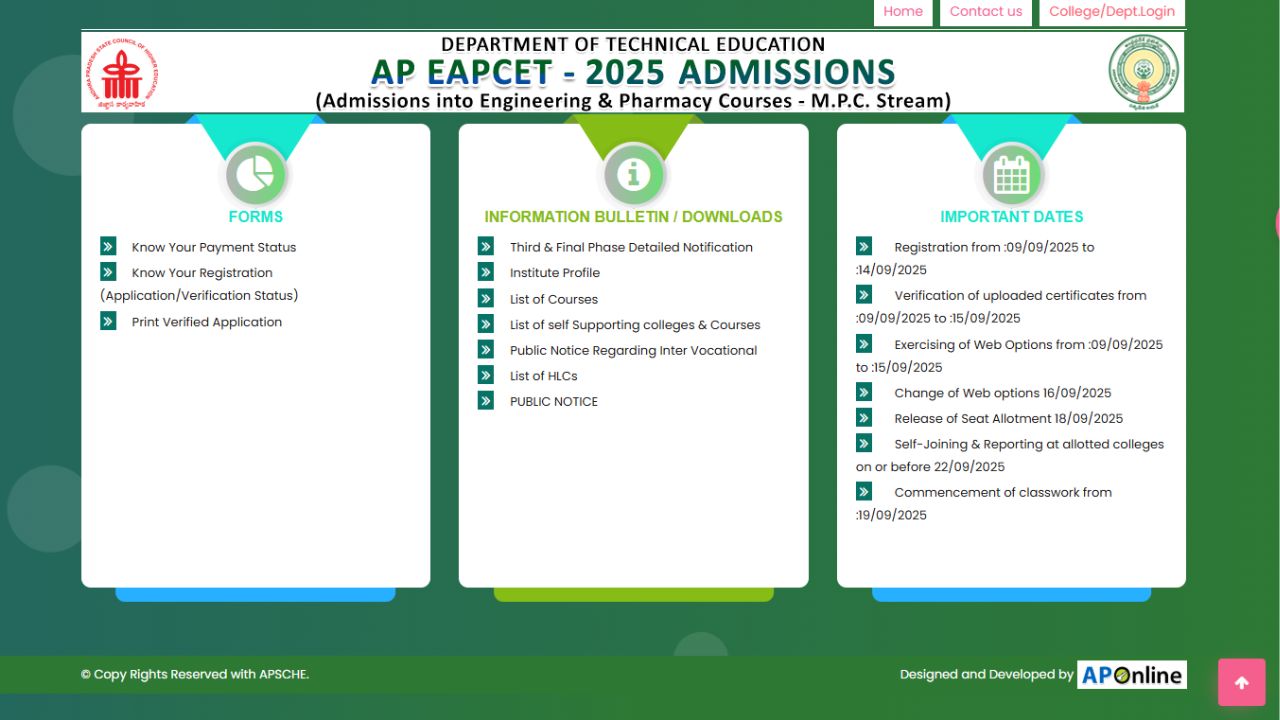This screenshot has width=1280, height=720.
Task: Click arrow bullet beside Exercising of Web Options
Action: (864, 343)
